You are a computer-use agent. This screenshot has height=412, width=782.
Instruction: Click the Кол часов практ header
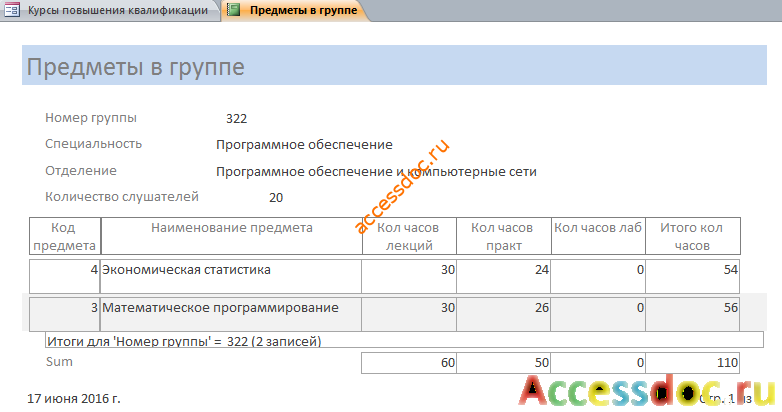504,236
